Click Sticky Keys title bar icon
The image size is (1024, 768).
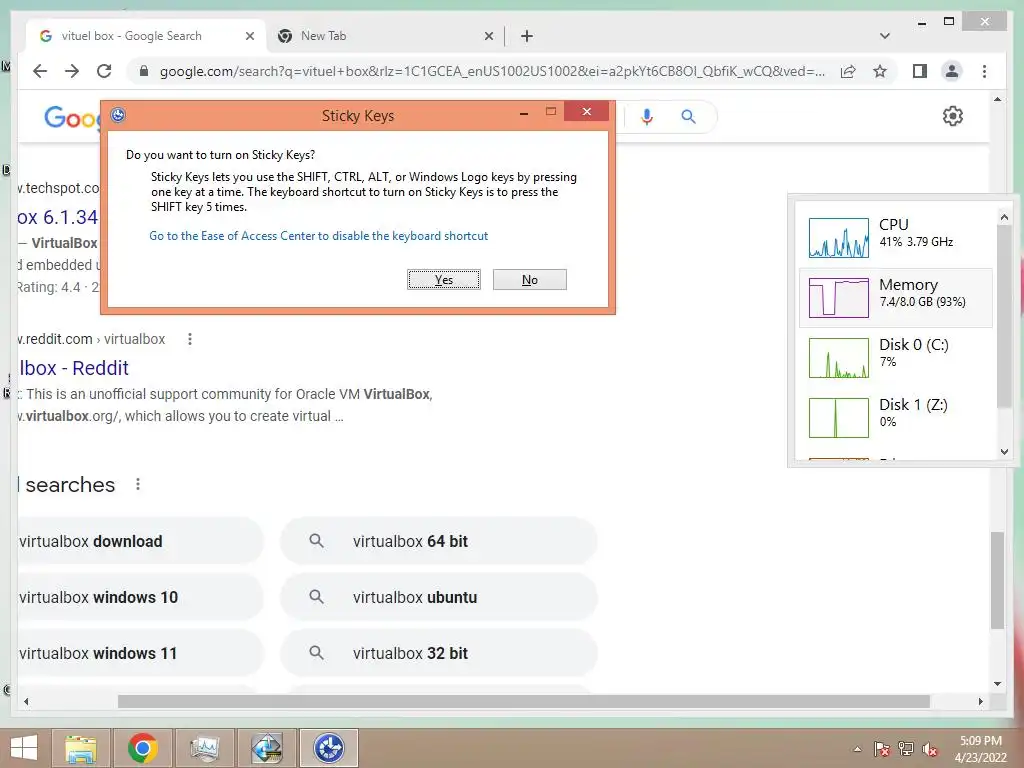click(x=118, y=115)
